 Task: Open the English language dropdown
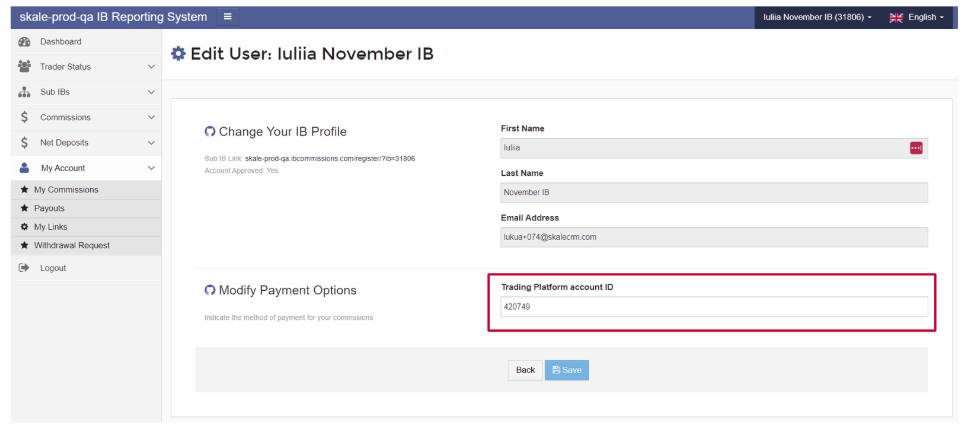click(916, 17)
